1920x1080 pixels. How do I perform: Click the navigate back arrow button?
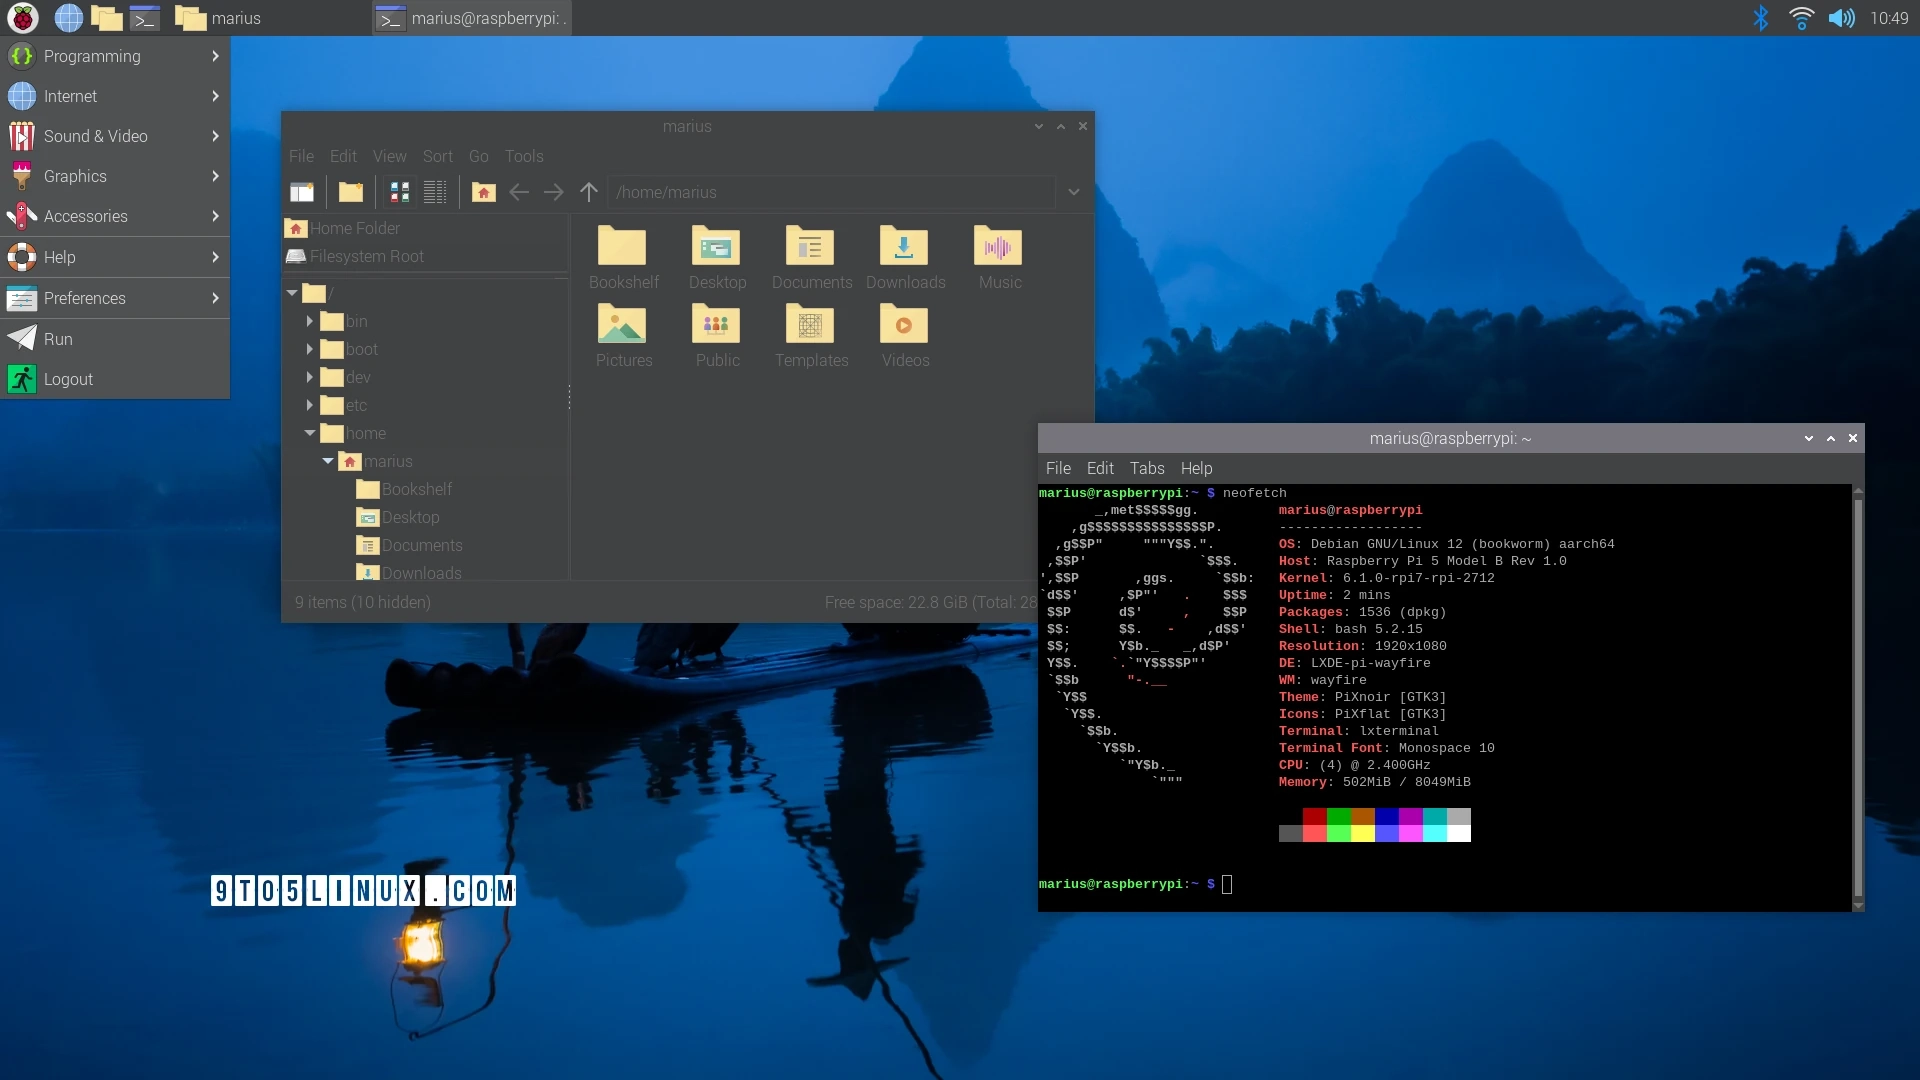(518, 193)
